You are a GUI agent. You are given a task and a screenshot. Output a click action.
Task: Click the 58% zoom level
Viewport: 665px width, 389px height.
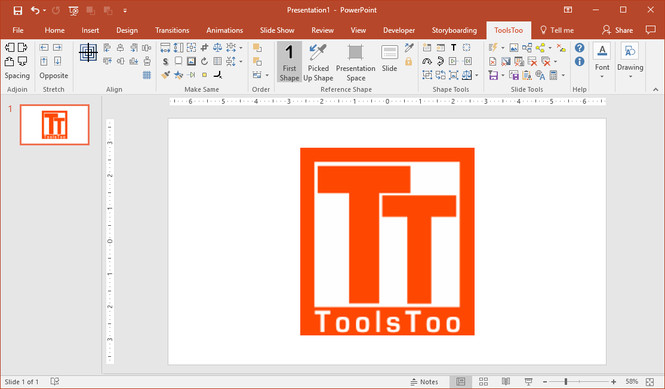click(x=631, y=381)
